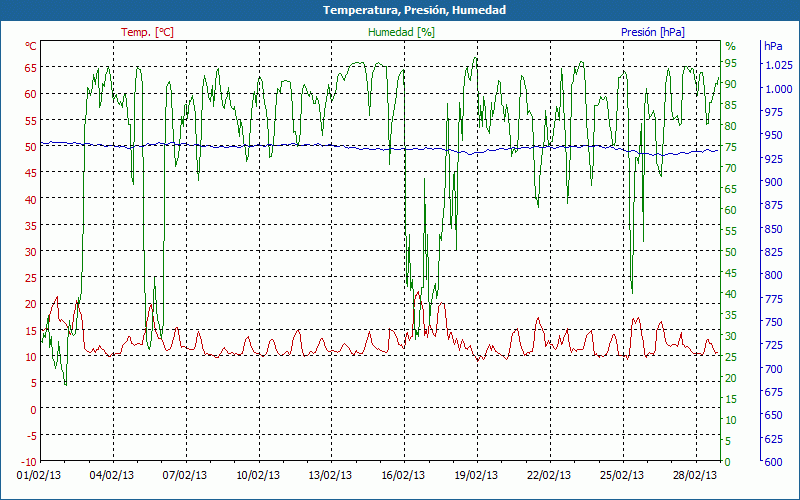Click the 95 value on humidity axis
Image resolution: width=800 pixels, height=500 pixels.
731,63
